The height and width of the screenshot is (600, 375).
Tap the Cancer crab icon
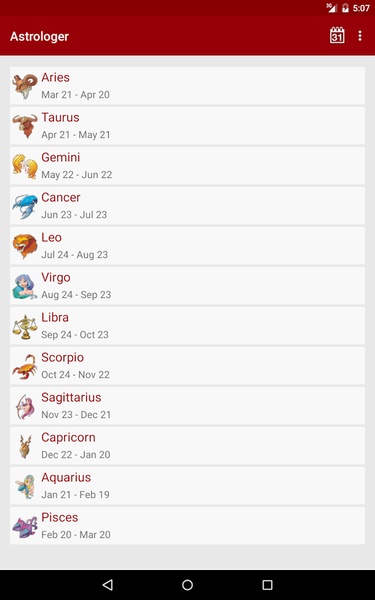[25, 206]
